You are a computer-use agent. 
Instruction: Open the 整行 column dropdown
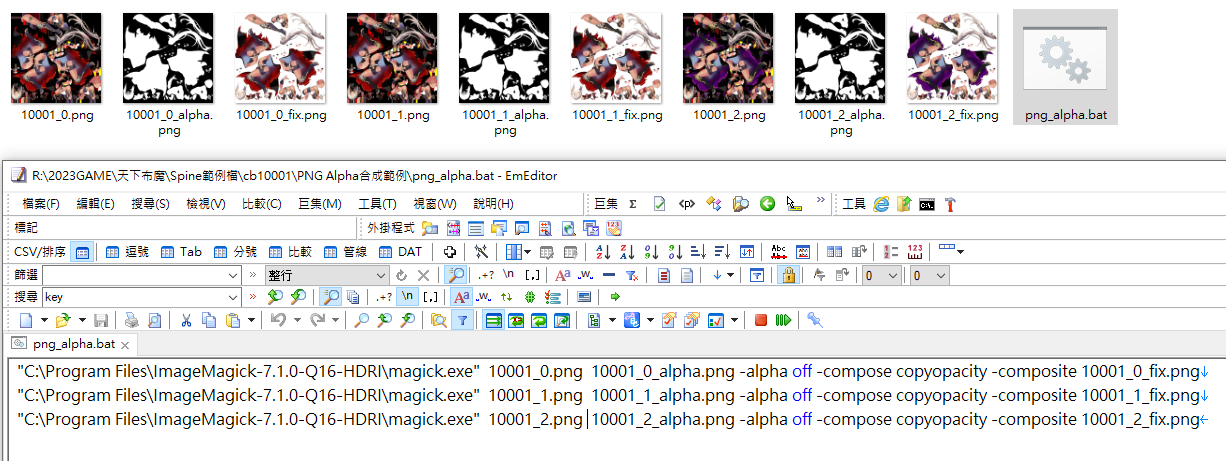coord(381,275)
